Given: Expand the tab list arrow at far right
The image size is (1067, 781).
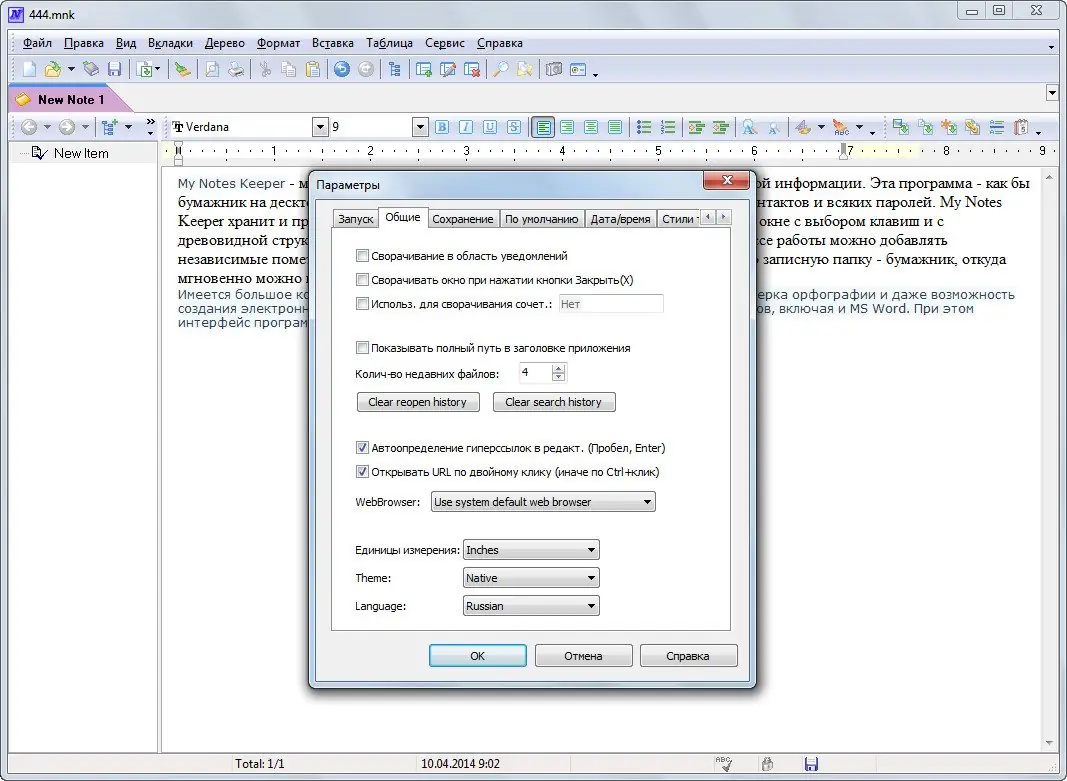Looking at the screenshot, I should pos(1050,92).
